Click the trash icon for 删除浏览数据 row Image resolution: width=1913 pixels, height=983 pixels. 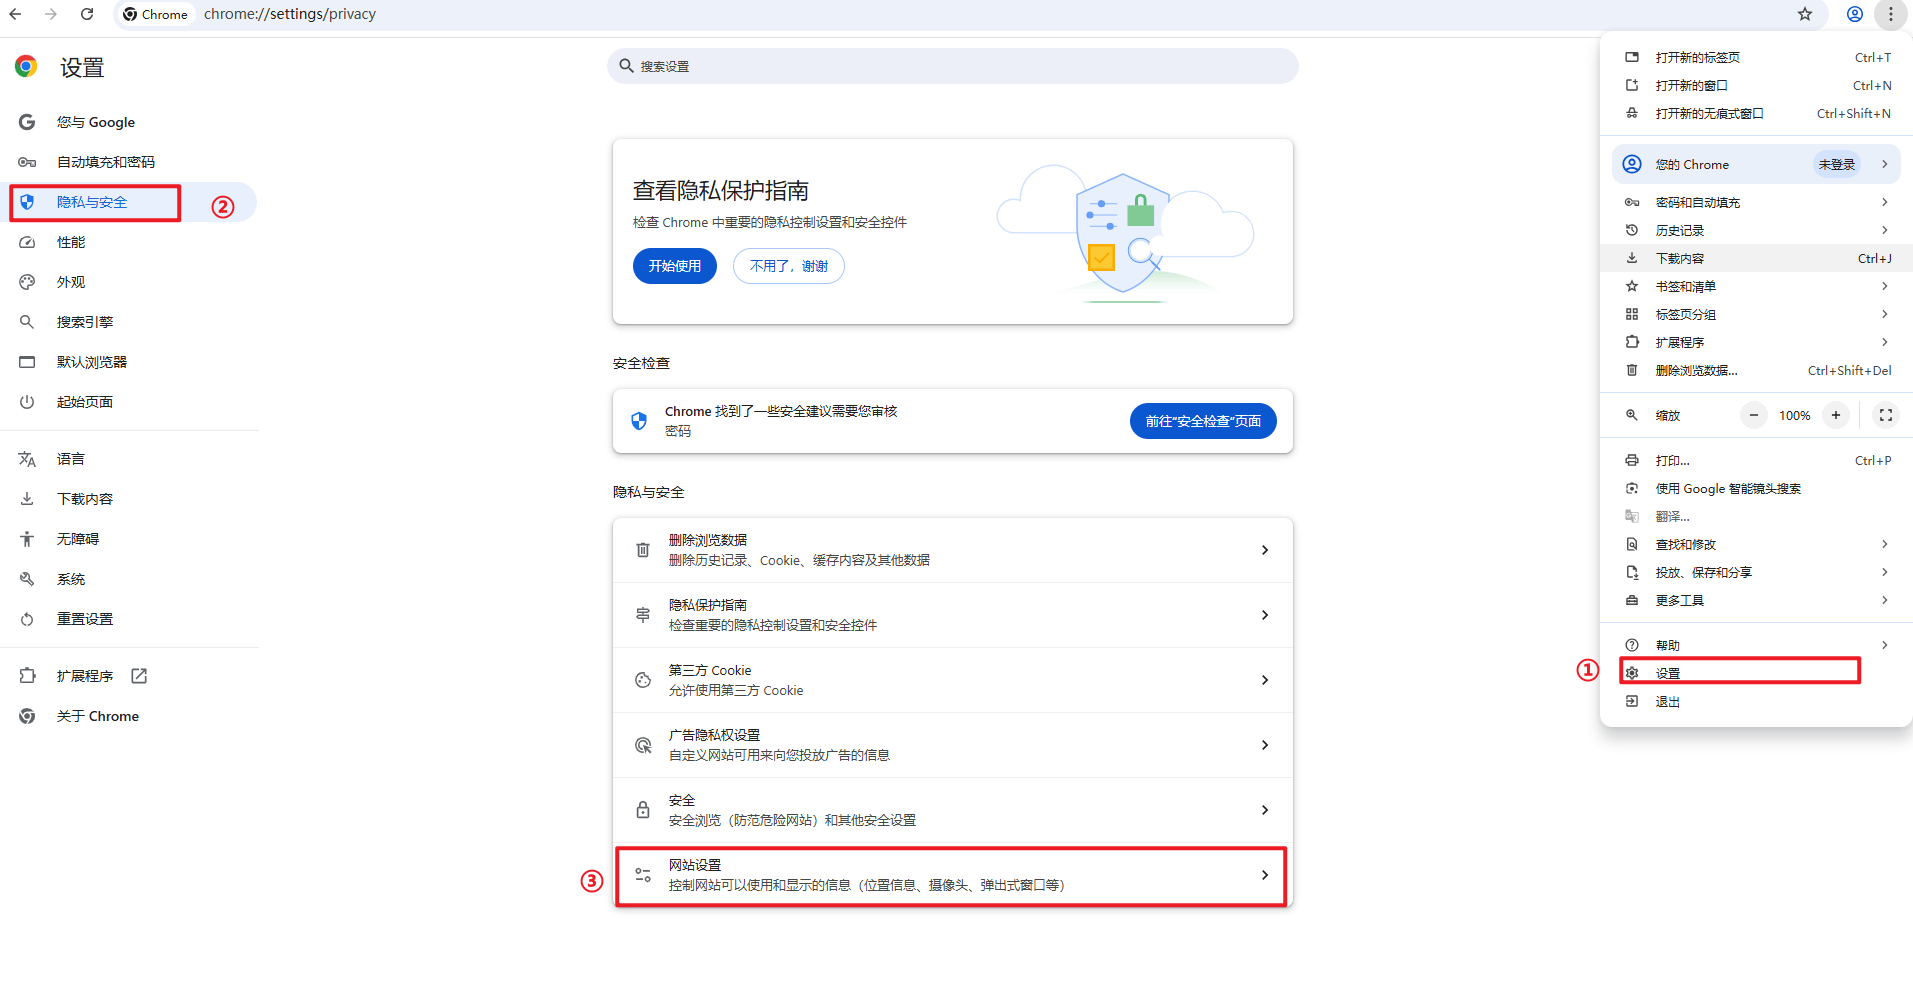point(643,550)
